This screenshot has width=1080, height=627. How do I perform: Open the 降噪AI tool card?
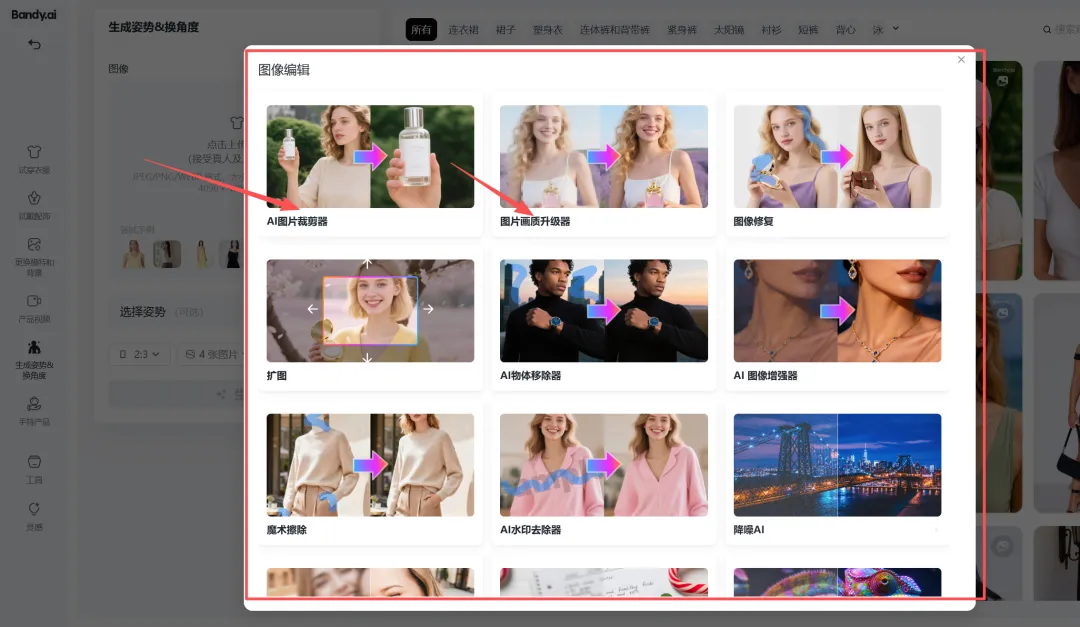point(837,475)
